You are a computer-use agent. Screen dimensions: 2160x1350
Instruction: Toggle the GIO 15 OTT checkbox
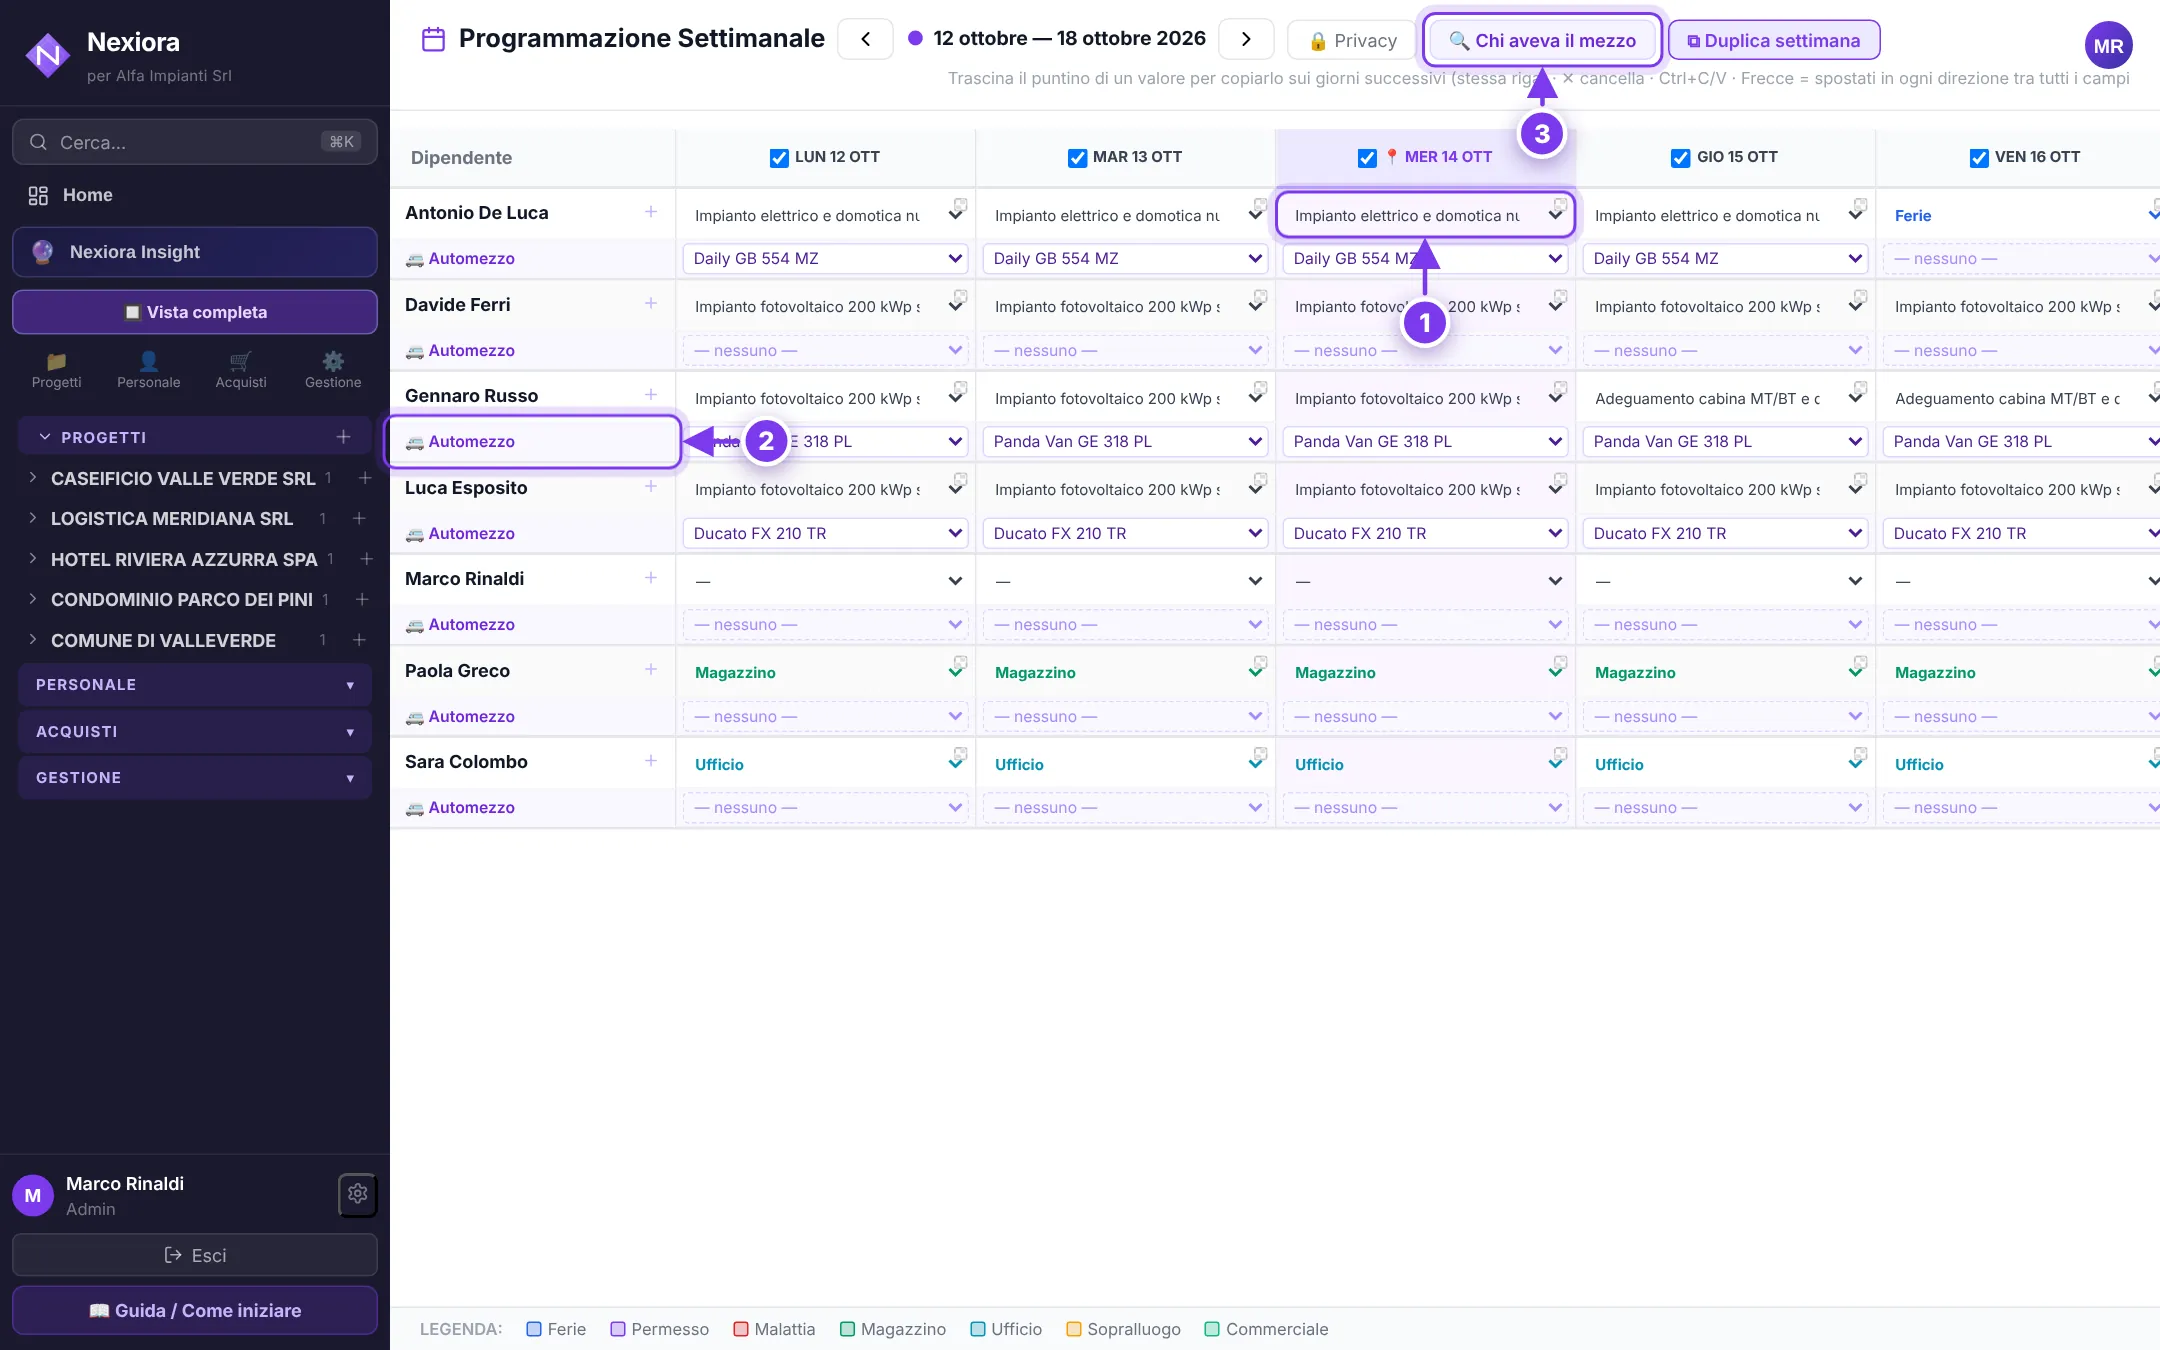coord(1681,158)
